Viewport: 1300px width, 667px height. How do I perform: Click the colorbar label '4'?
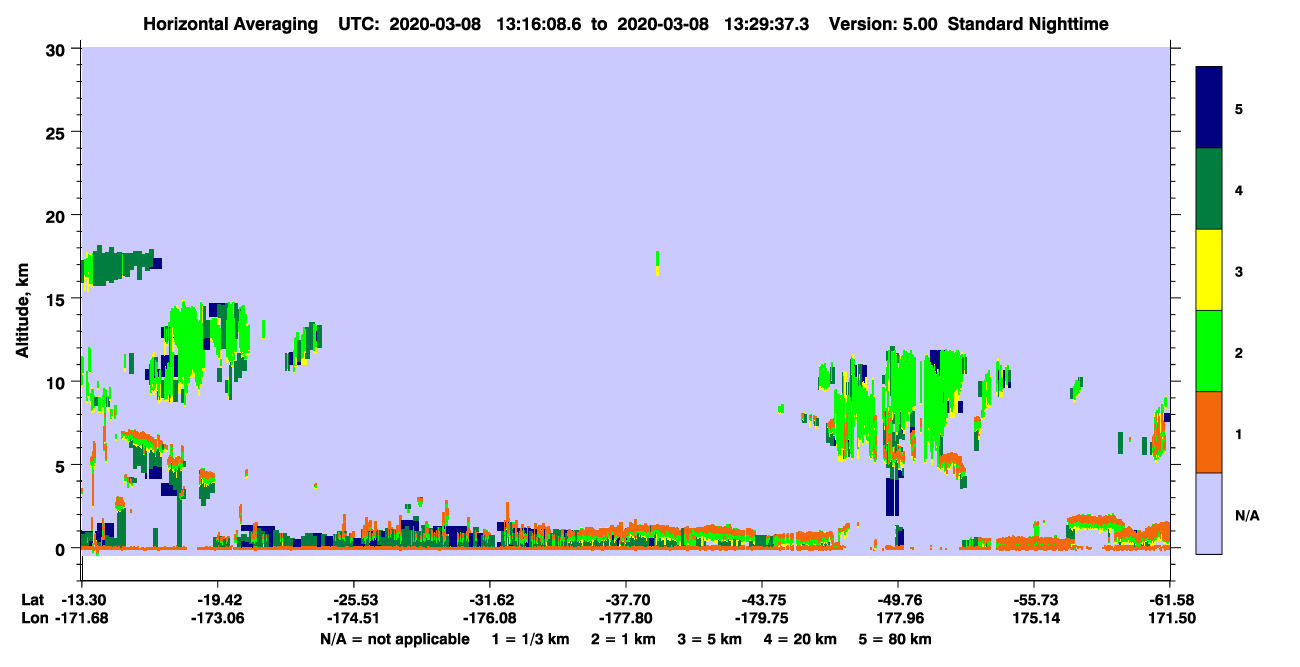pyautogui.click(x=1239, y=189)
